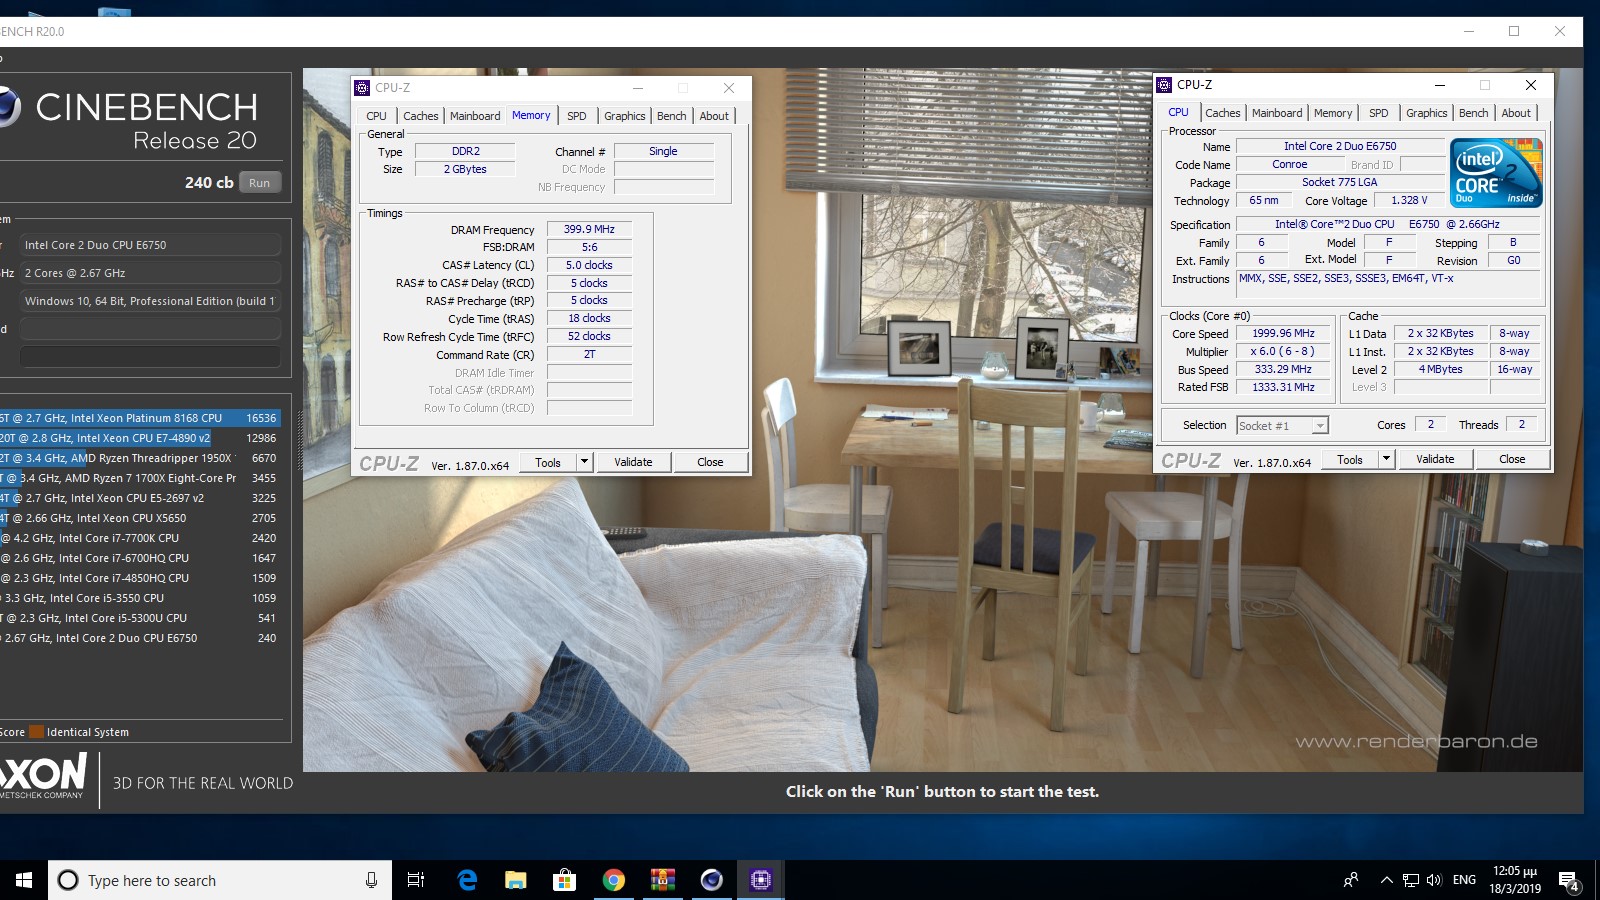Image resolution: width=1600 pixels, height=900 pixels.
Task: Expand Tools dropdown arrow in the right CPU-Z window
Action: (x=1387, y=459)
